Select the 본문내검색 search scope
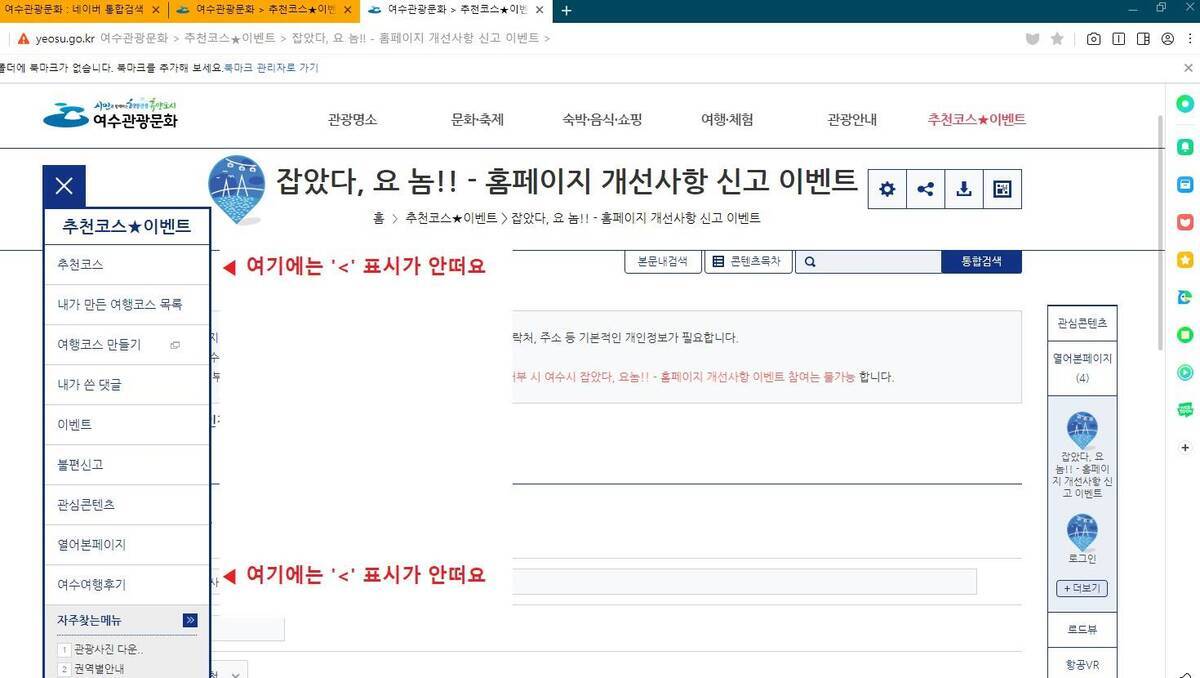 tap(661, 260)
